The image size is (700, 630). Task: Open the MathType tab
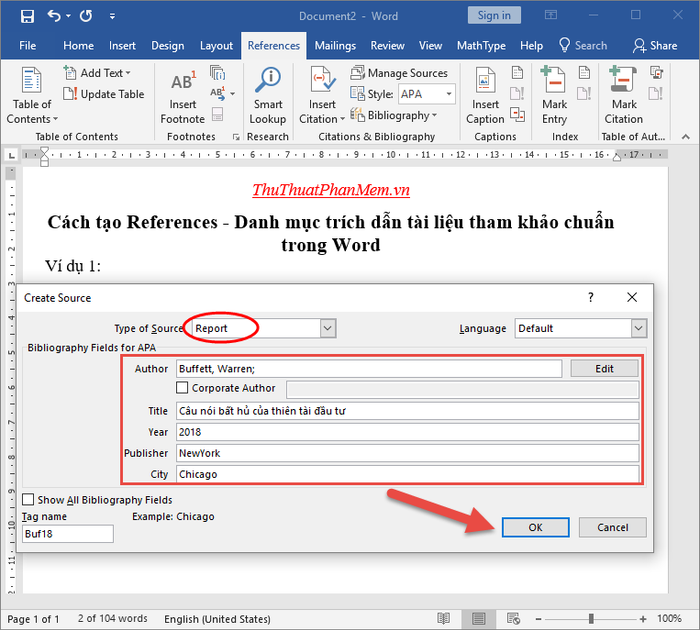(x=481, y=46)
